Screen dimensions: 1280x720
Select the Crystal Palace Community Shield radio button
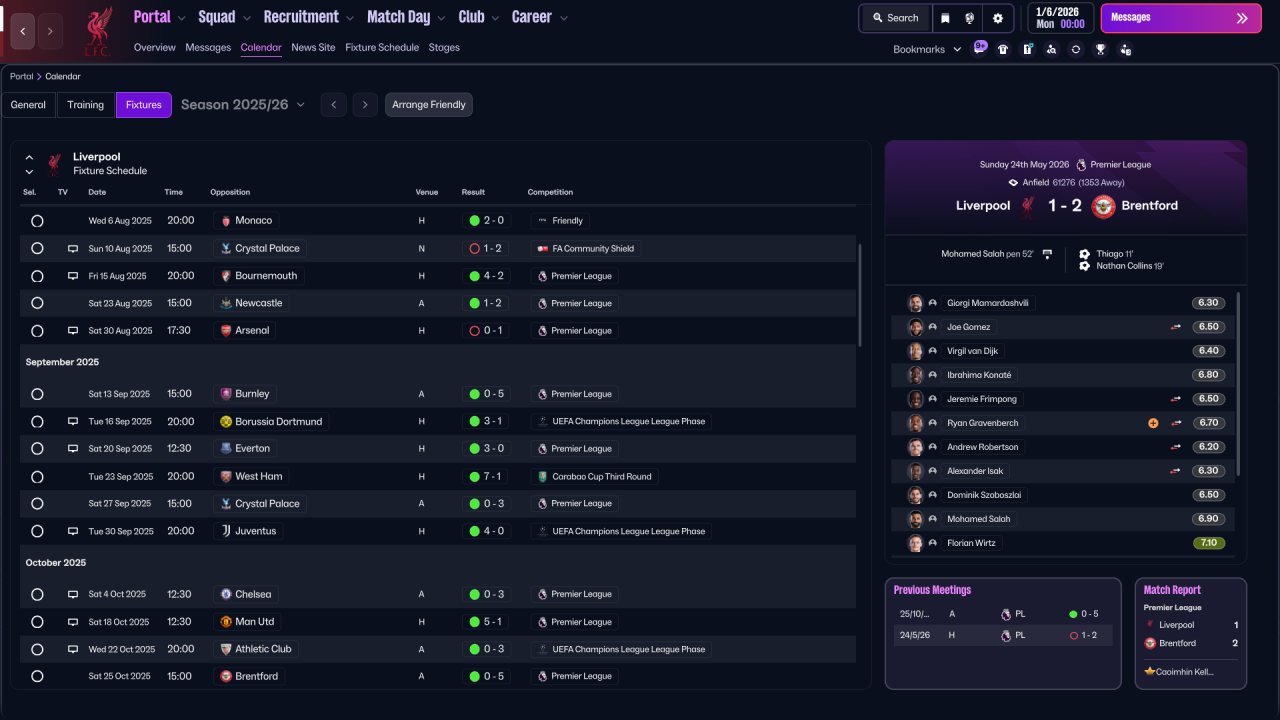click(37, 249)
